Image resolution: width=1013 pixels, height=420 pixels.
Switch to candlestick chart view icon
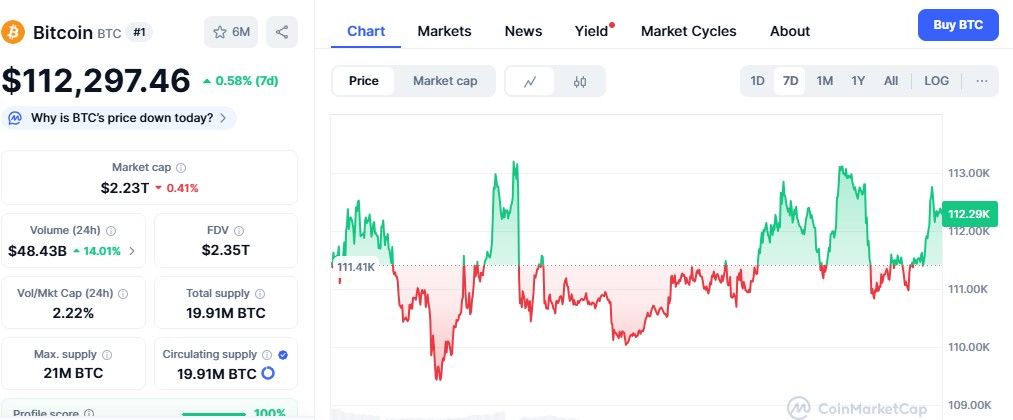(x=580, y=81)
